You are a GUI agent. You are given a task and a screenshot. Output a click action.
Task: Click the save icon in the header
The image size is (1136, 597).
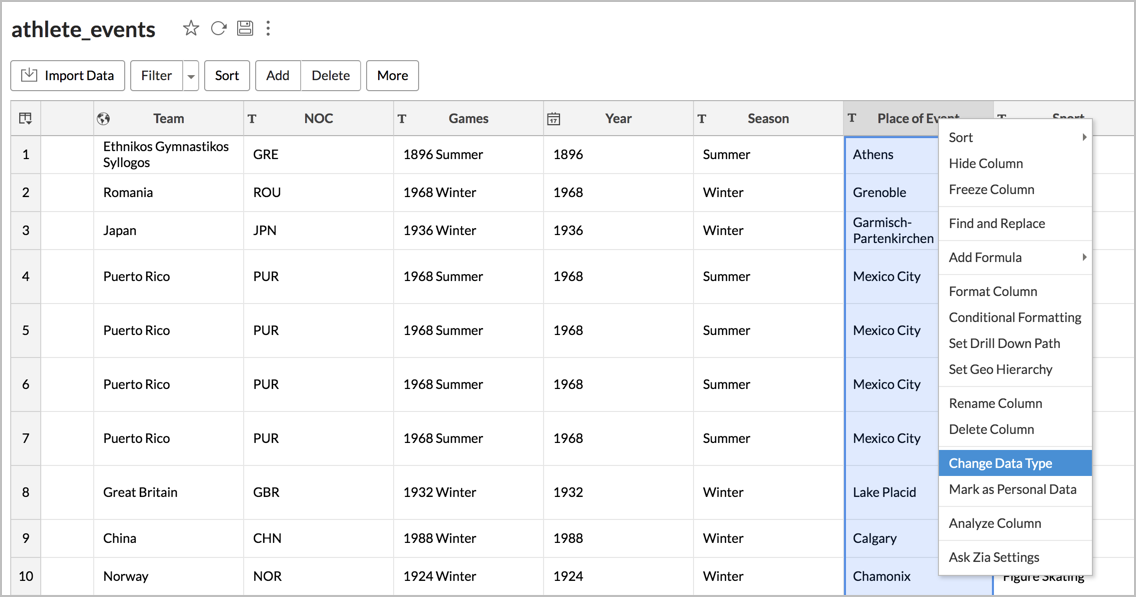(245, 28)
